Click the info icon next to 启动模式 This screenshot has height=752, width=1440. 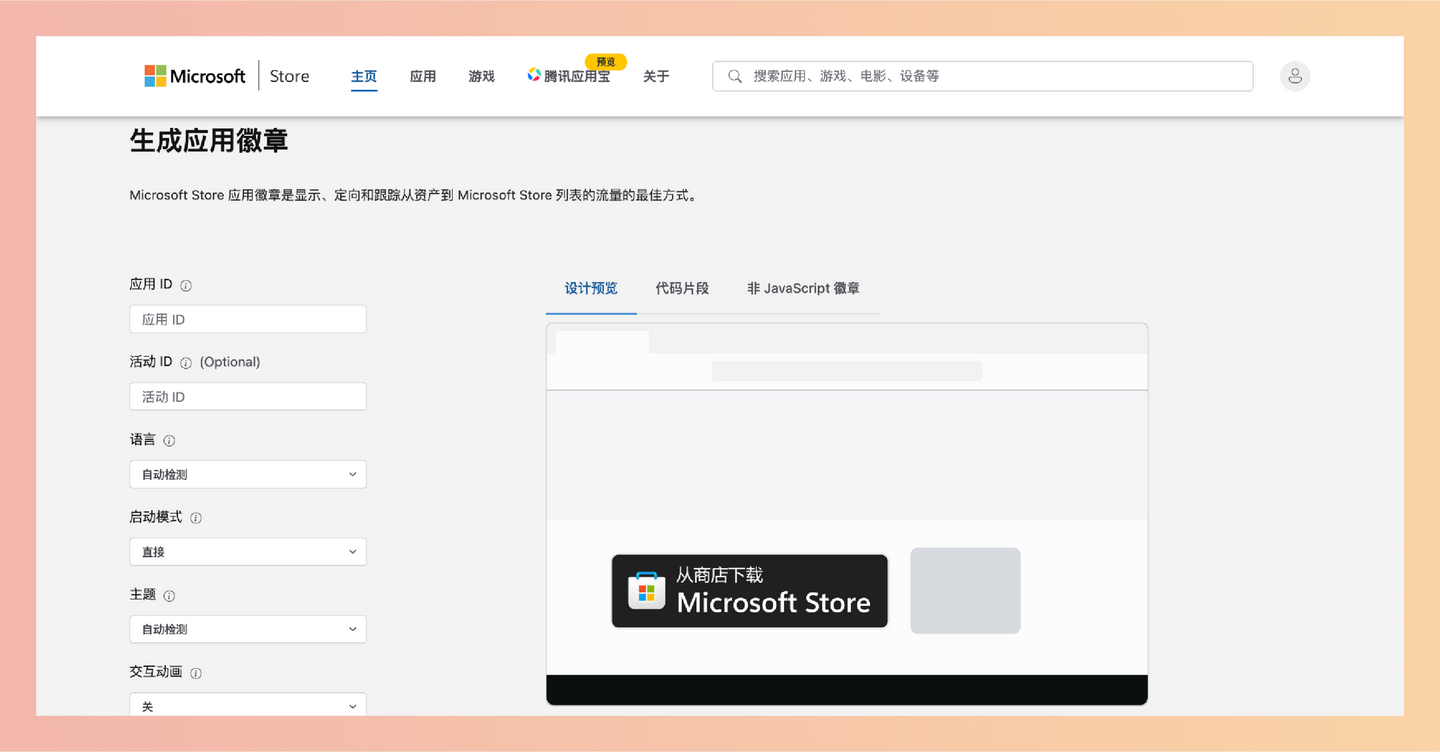coord(195,517)
